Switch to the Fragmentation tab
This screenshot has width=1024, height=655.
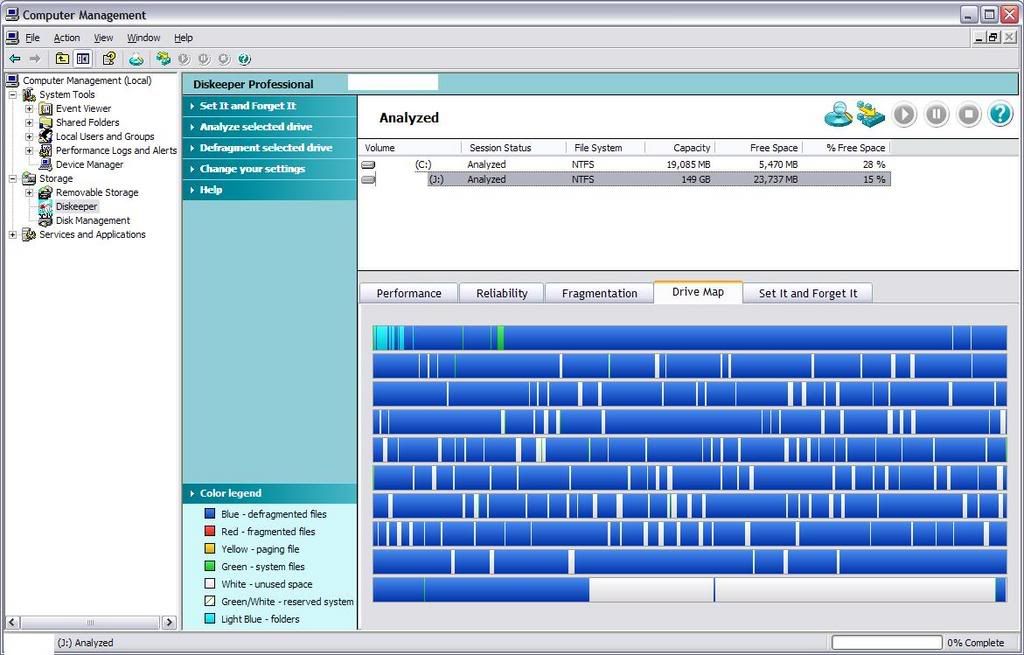(x=600, y=293)
